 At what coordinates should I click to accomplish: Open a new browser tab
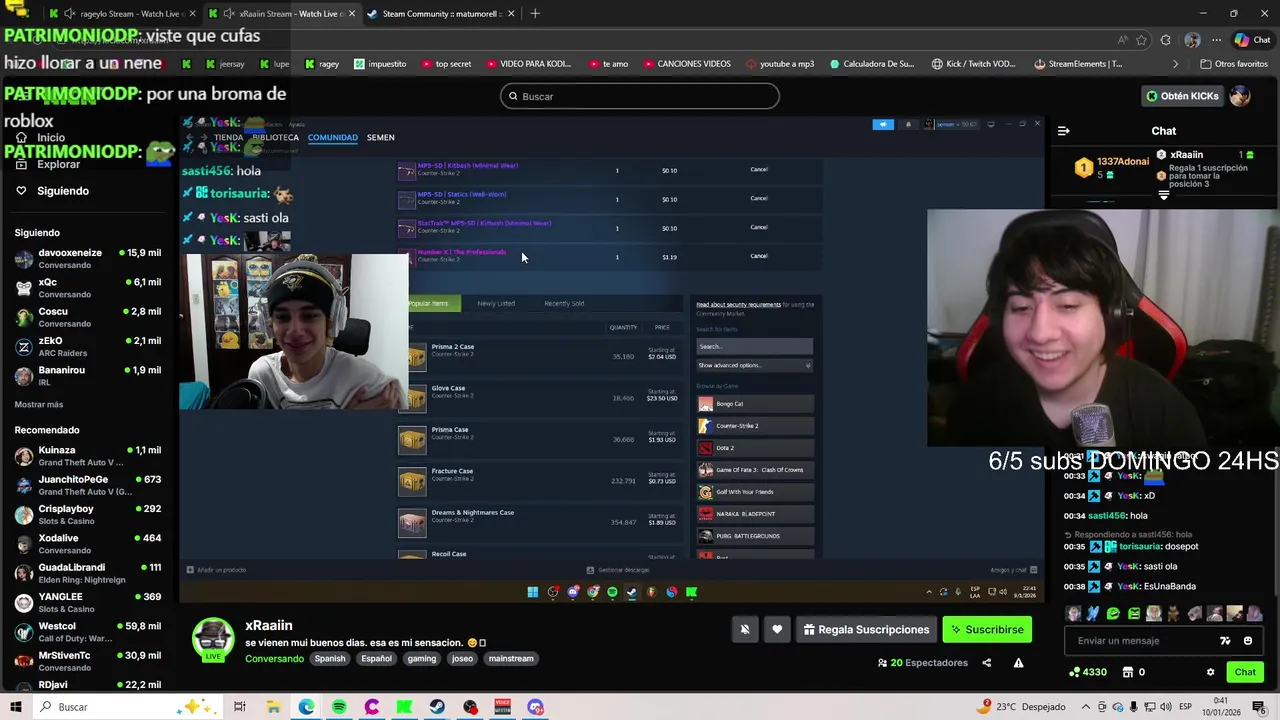point(535,14)
